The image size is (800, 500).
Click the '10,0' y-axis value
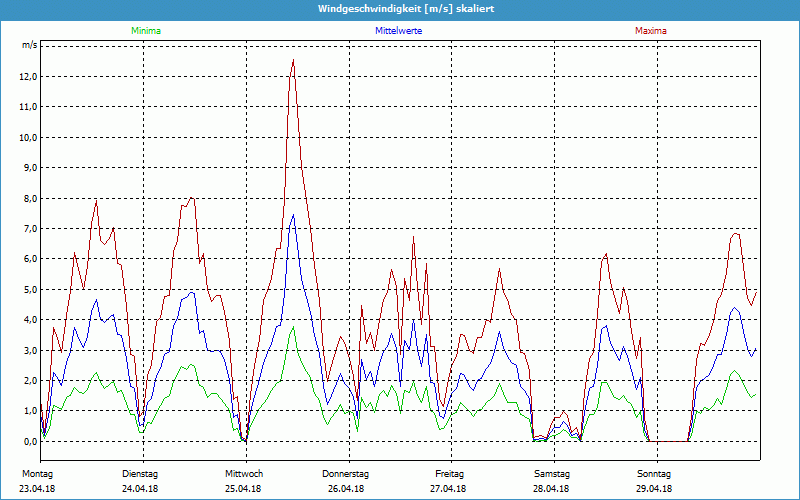tap(29, 137)
